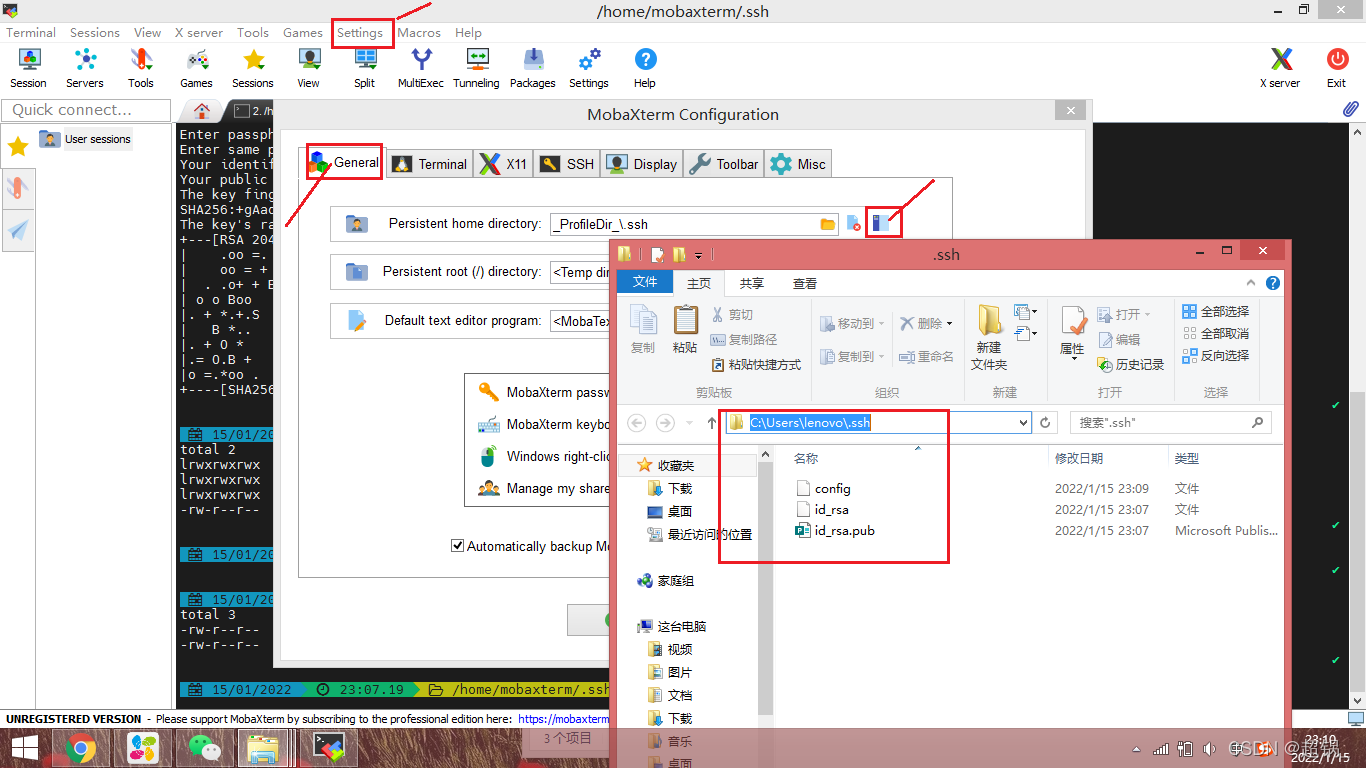Open the Packages toolbar icon
Image resolution: width=1366 pixels, height=768 pixels.
point(533,68)
